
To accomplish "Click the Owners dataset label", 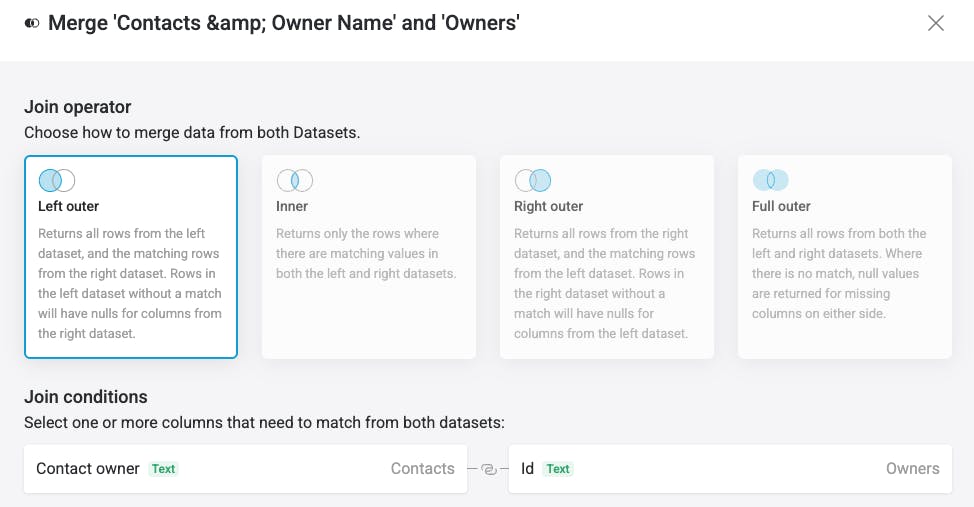I will point(912,469).
